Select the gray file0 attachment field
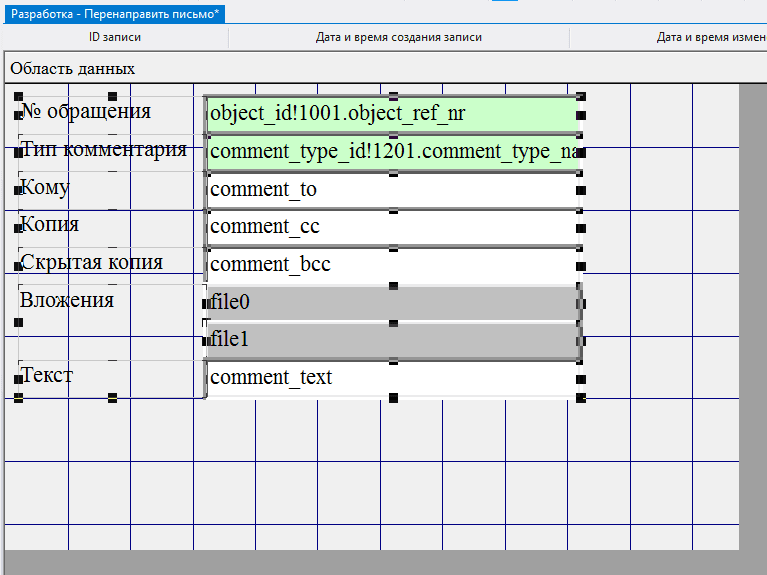767x575 pixels. coord(392,302)
